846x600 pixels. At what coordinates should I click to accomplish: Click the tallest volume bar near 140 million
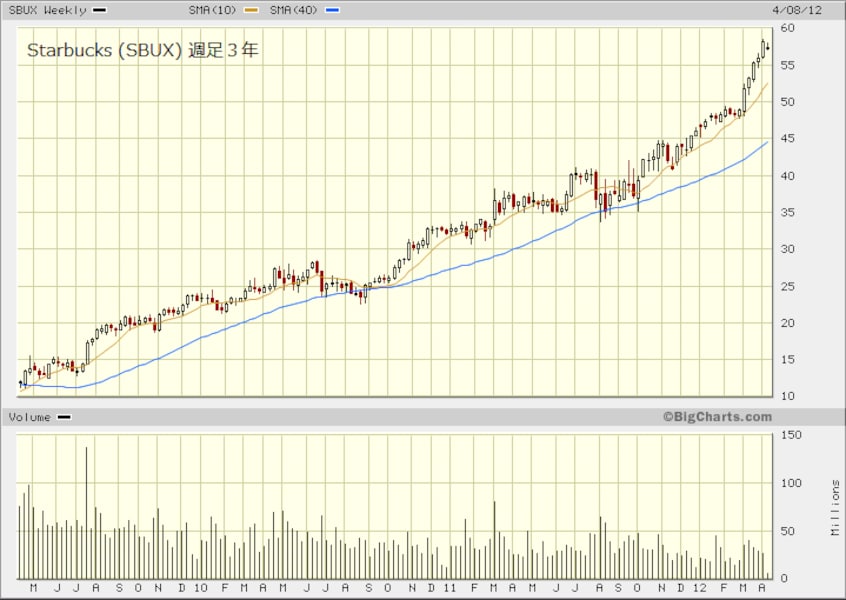[86, 513]
